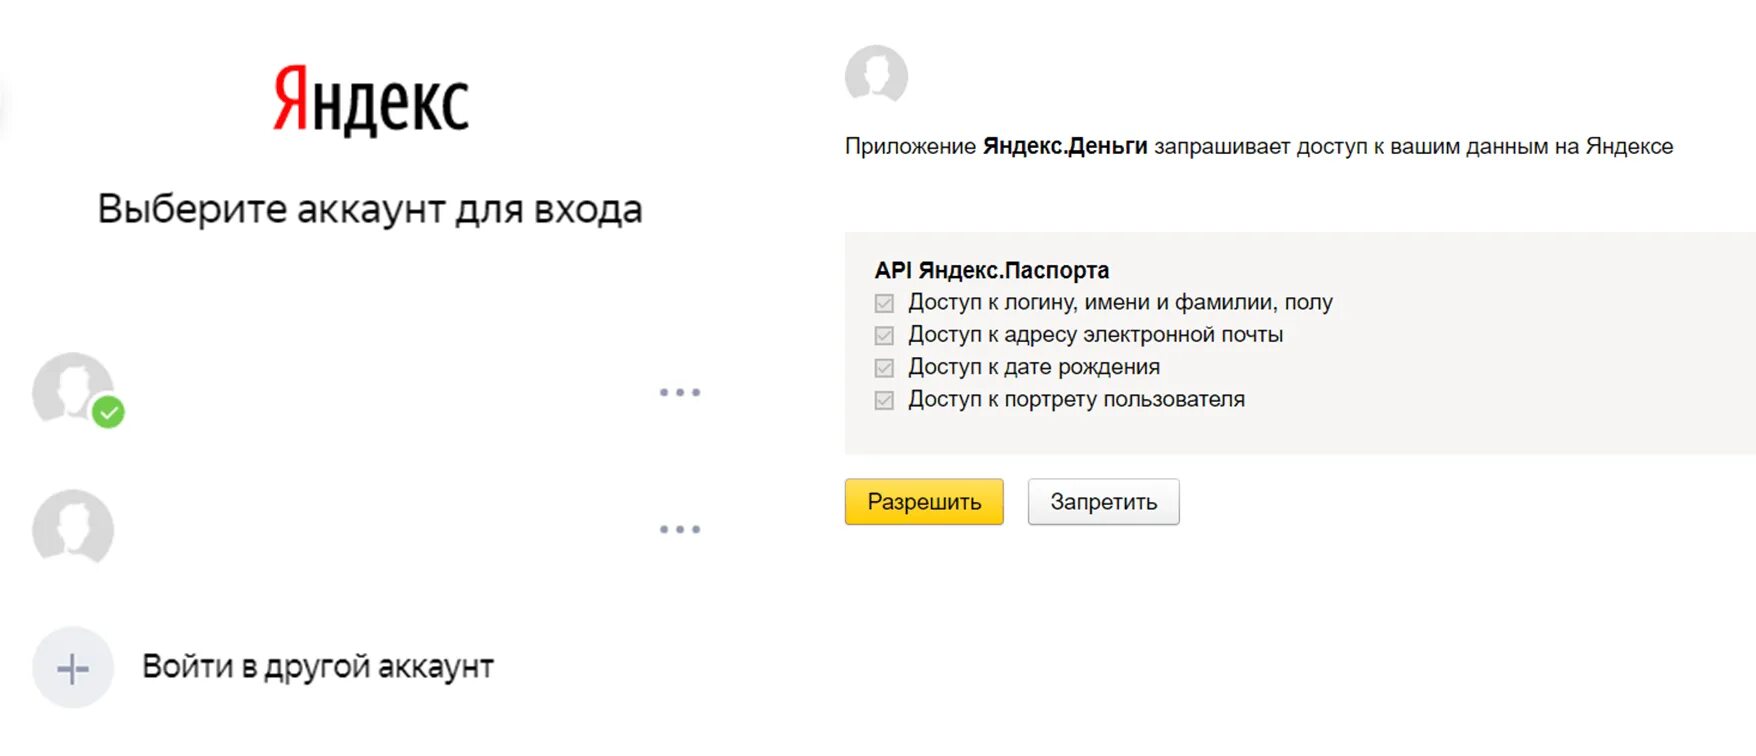Toggle checkbox 'Доступ к логину, имени и фамилии, полу'
This screenshot has height=756, width=1756.
(x=884, y=303)
